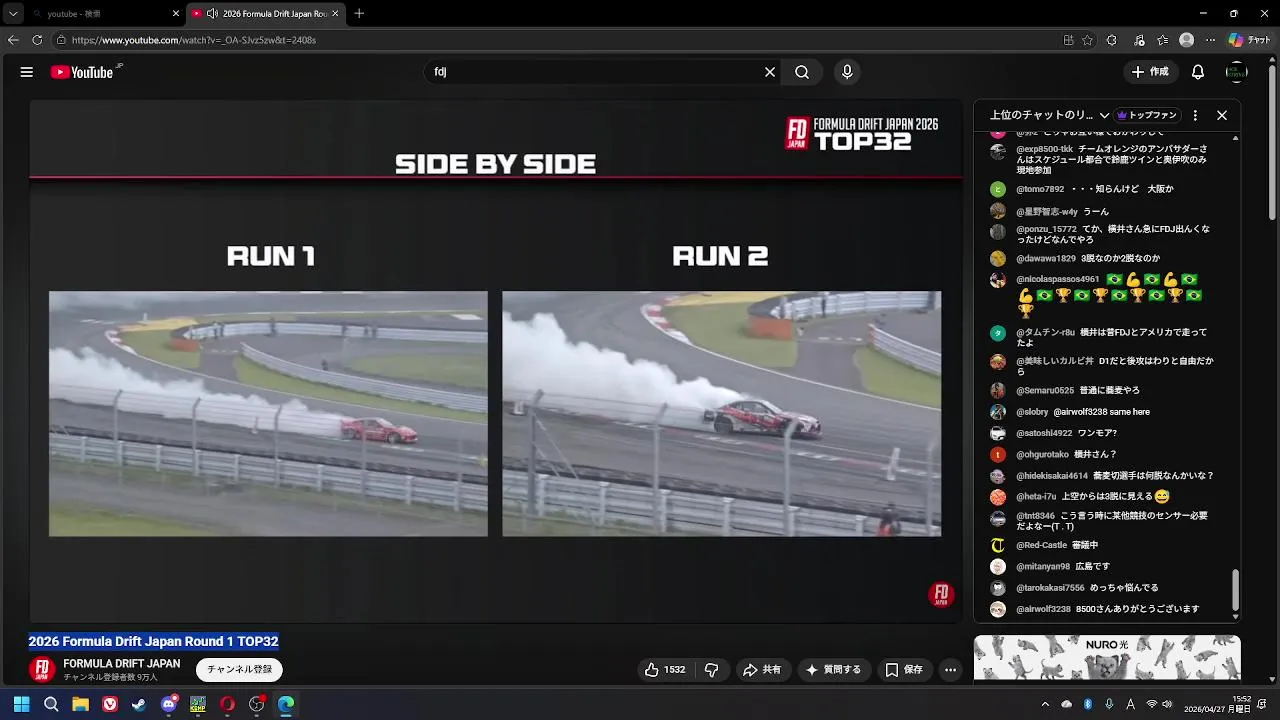Viewport: 1280px width, 720px height.
Task: Select the 2026 Formula Drift Japan tab
Action: pyautogui.click(x=265, y=14)
